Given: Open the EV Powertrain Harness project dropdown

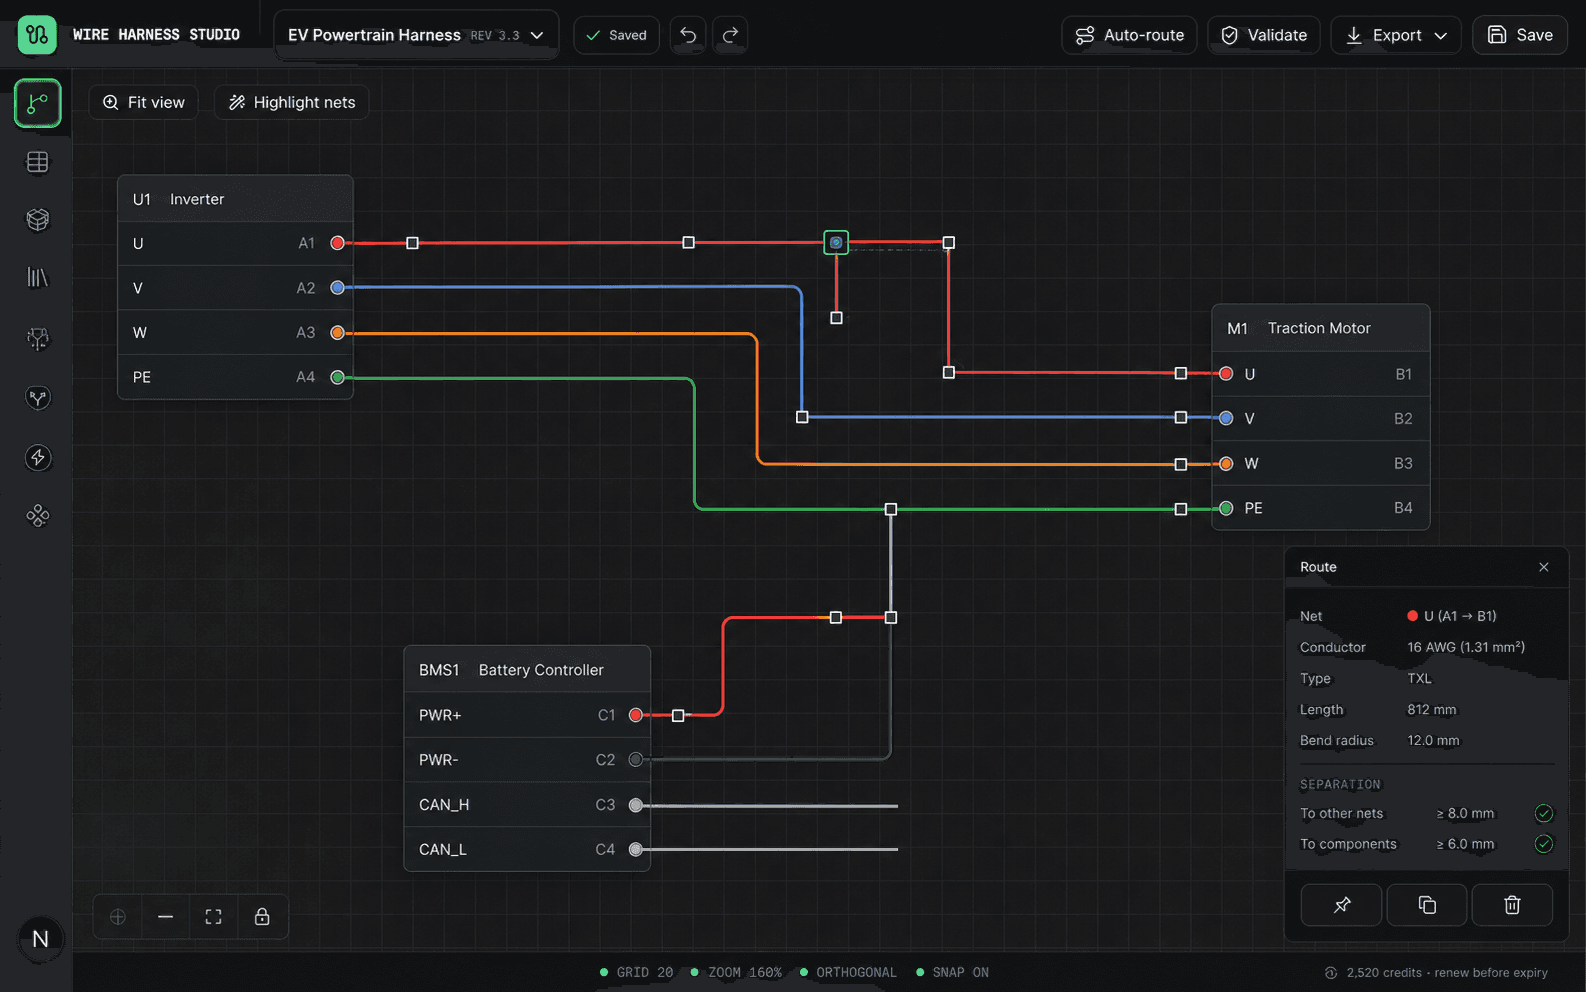Looking at the screenshot, I should click(416, 35).
